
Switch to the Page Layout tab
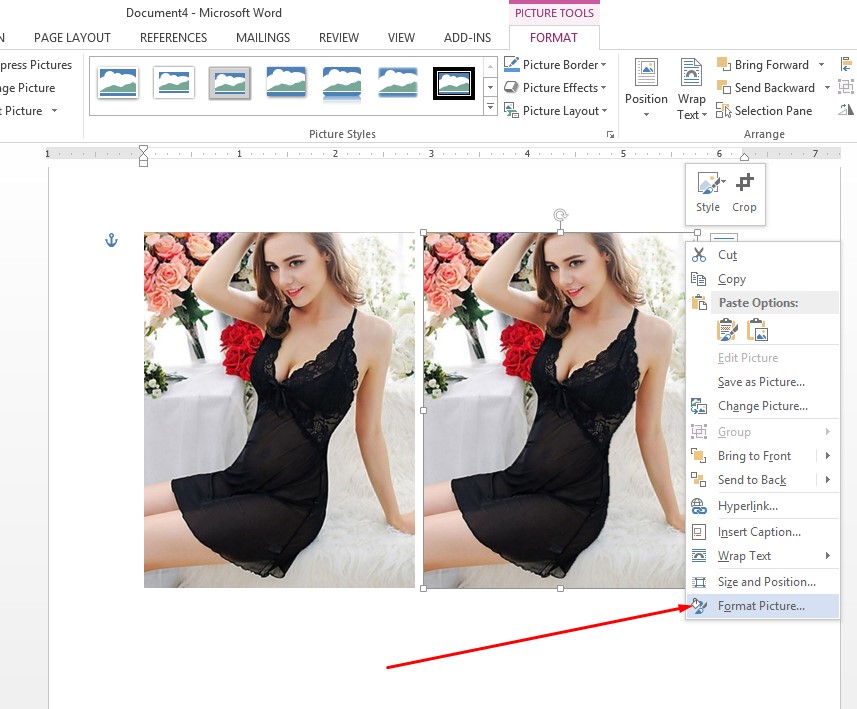(72, 37)
